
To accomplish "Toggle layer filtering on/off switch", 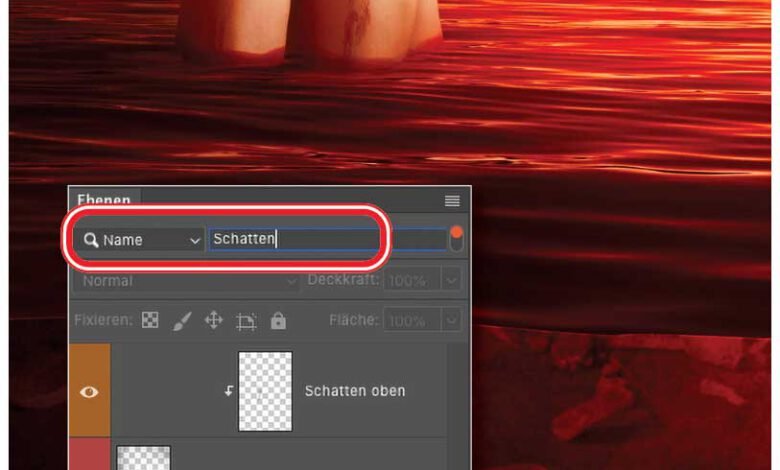I will pos(456,239).
